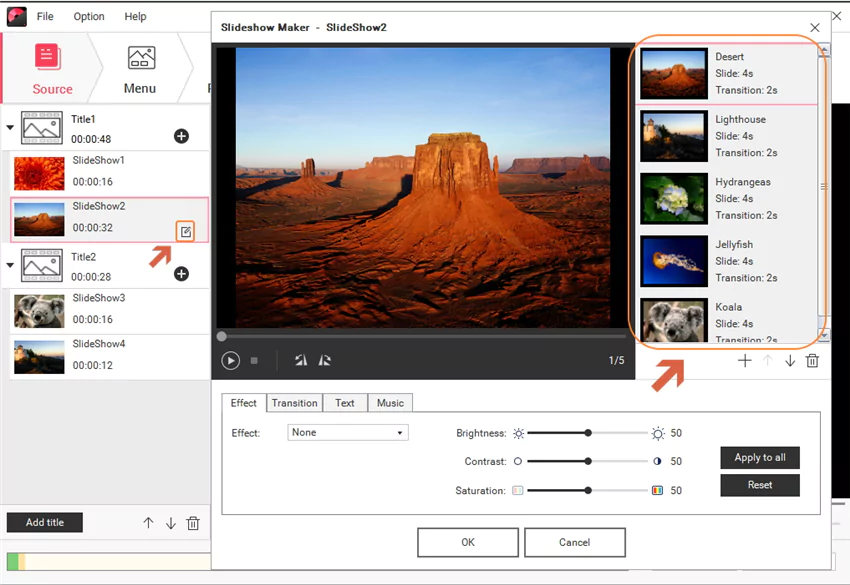Move the selected slide down with arrow icon
Image resolution: width=850 pixels, height=585 pixels.
(789, 360)
